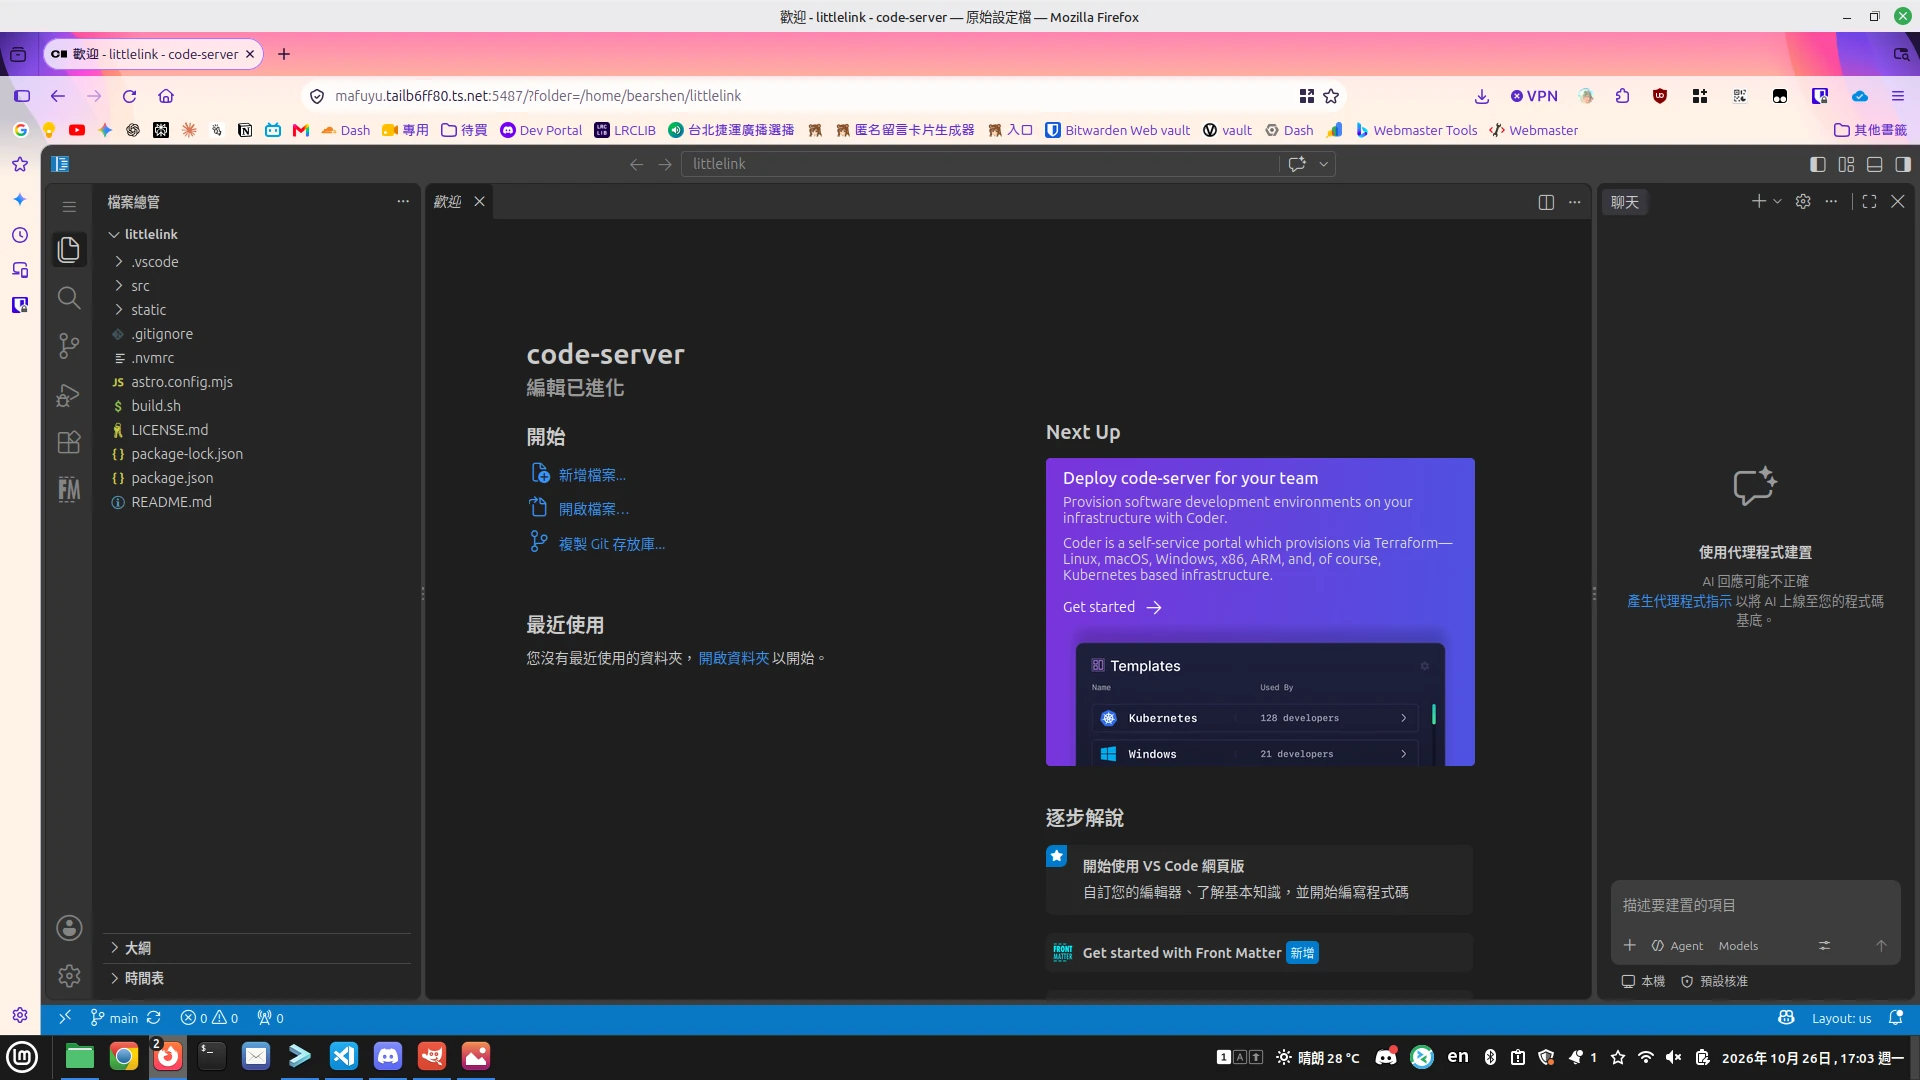1920x1080 pixels.
Task: Select the 聊天 chat panel tab
Action: coord(1625,202)
